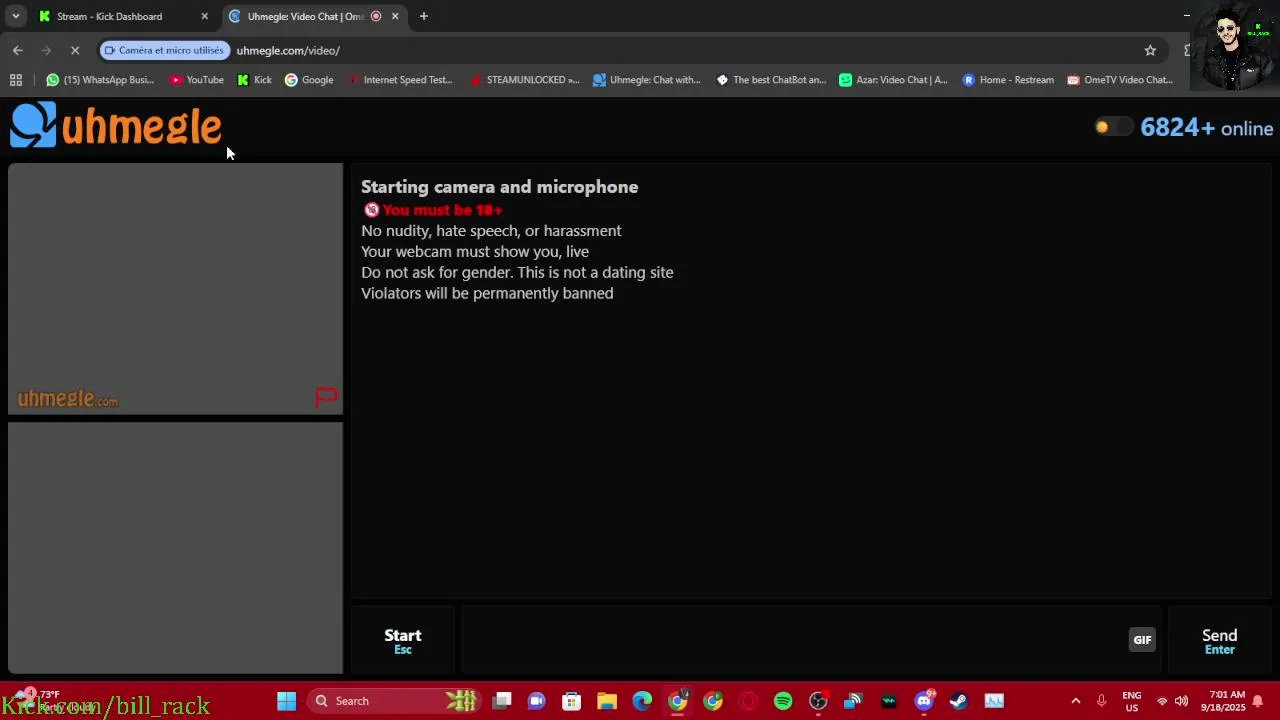The width and height of the screenshot is (1280, 720).
Task: Open the GIF picker
Action: click(x=1142, y=640)
